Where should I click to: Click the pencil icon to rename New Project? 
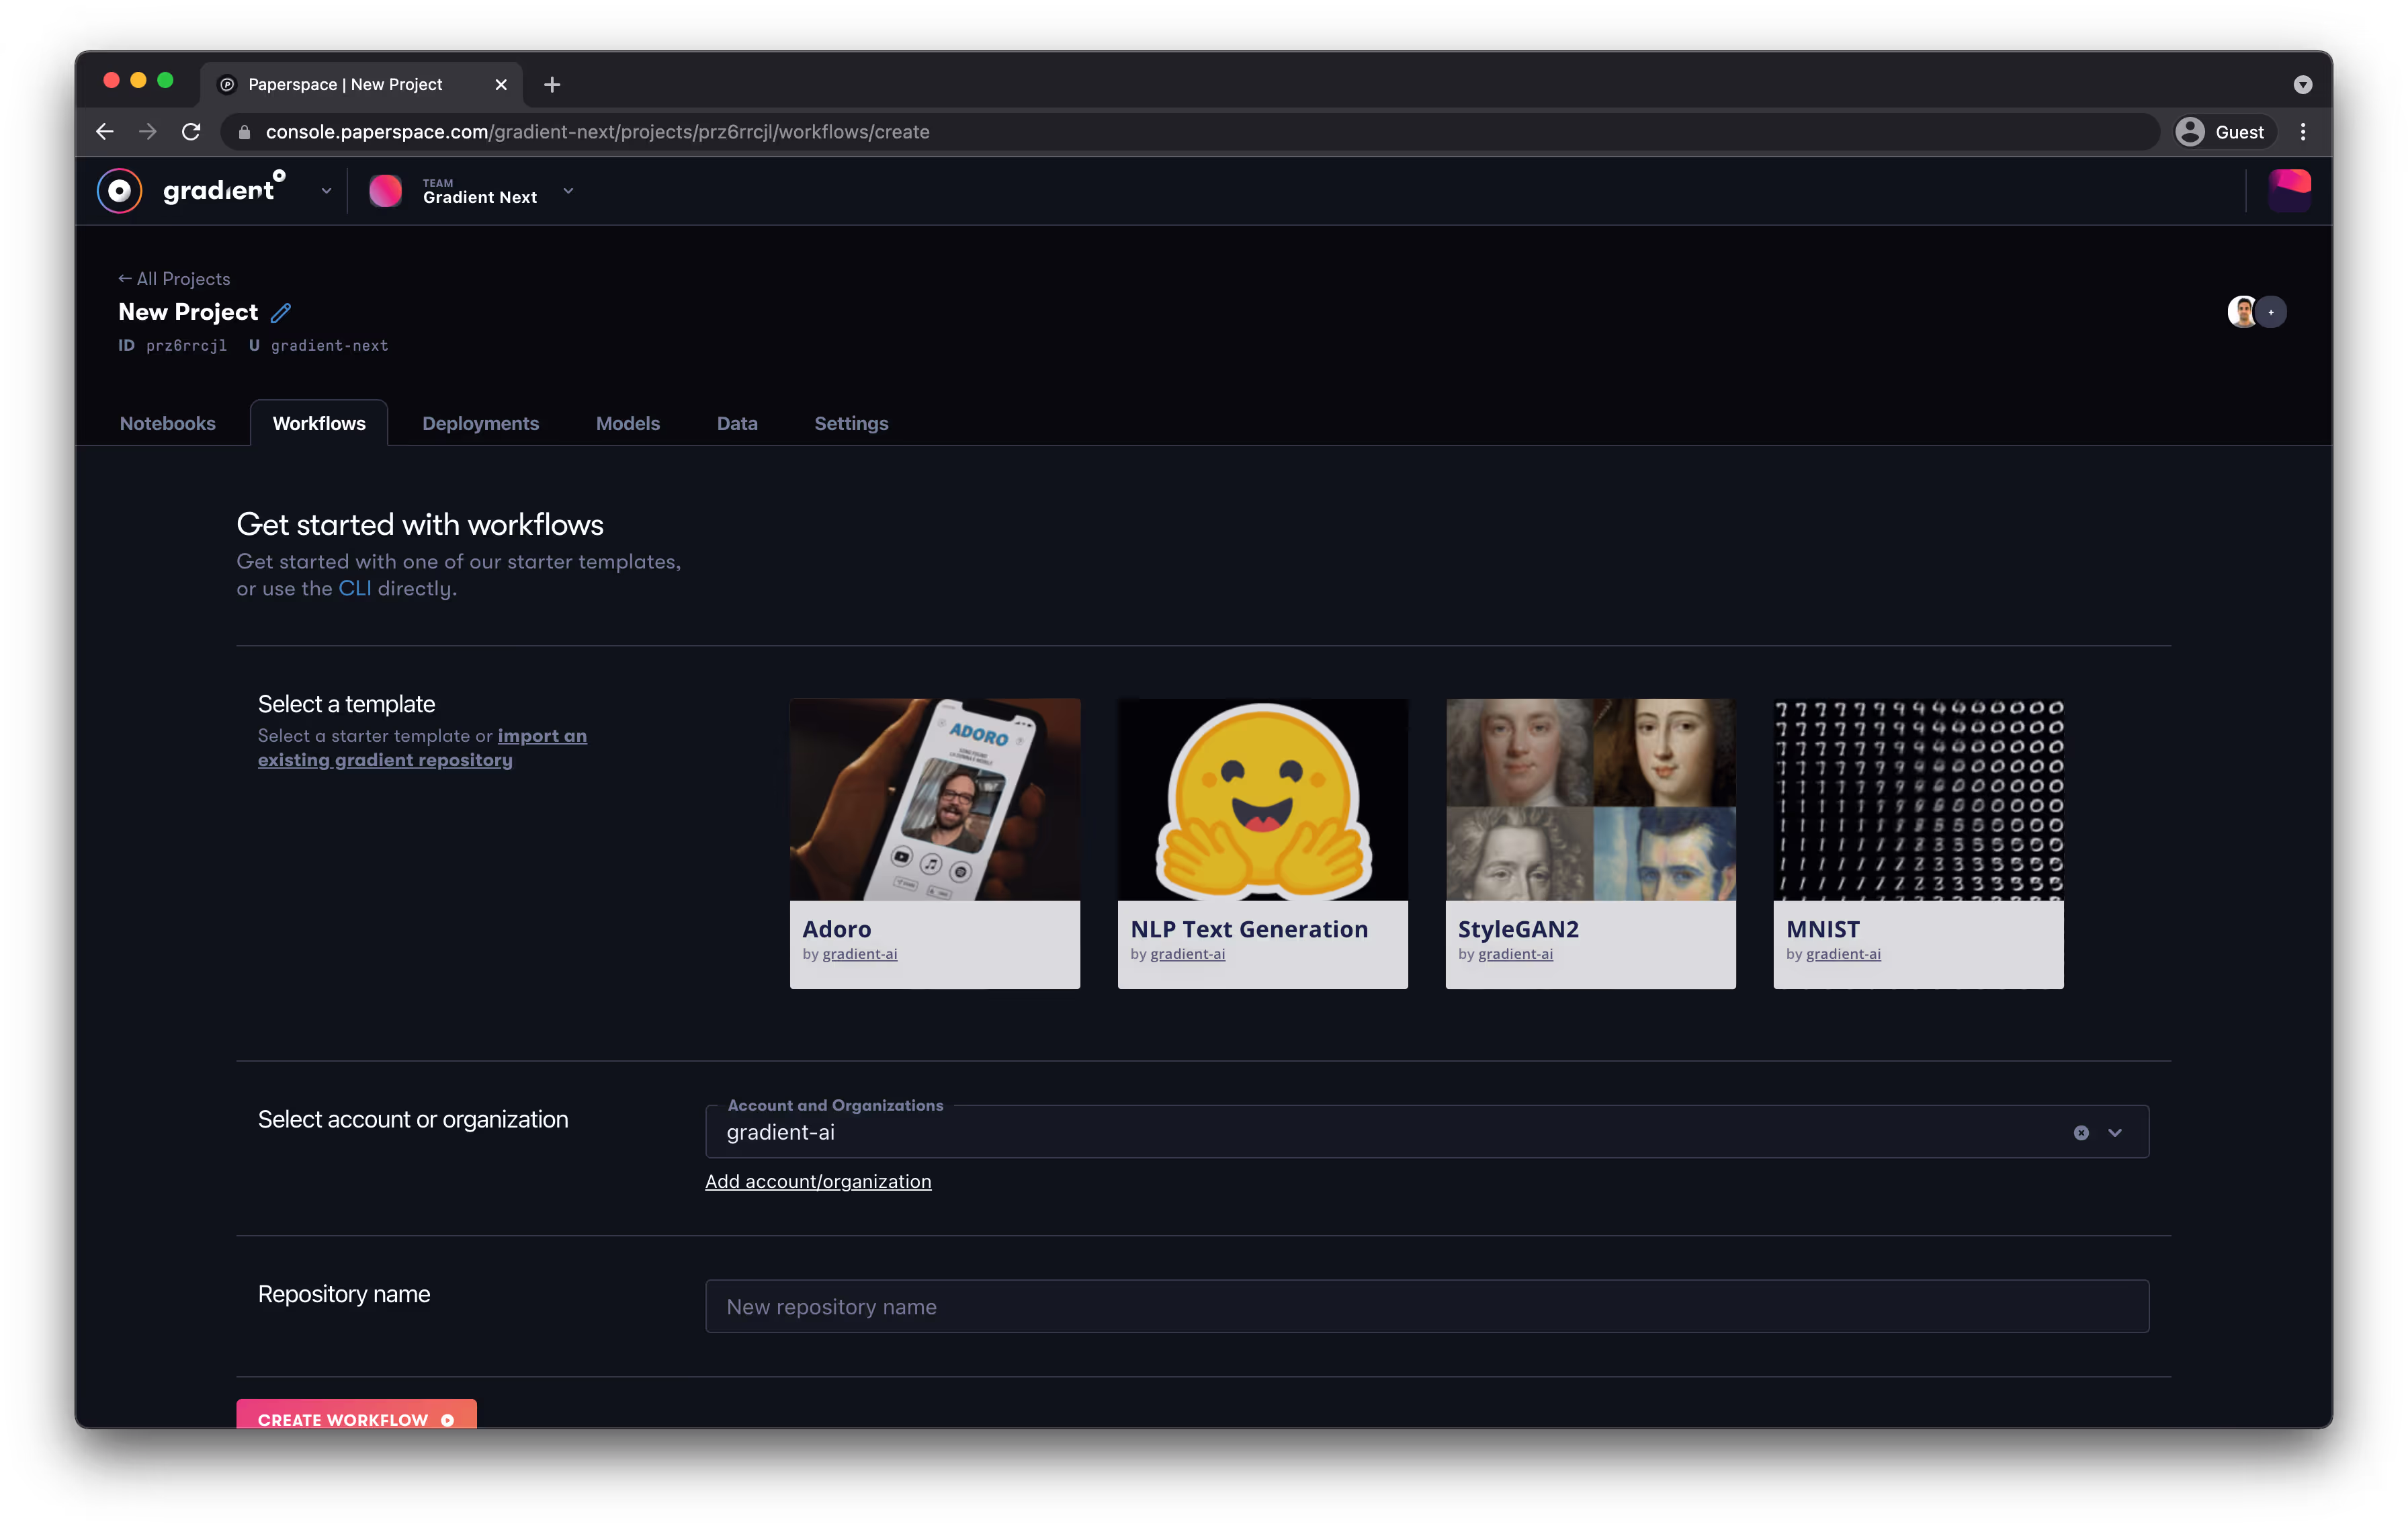(x=281, y=313)
